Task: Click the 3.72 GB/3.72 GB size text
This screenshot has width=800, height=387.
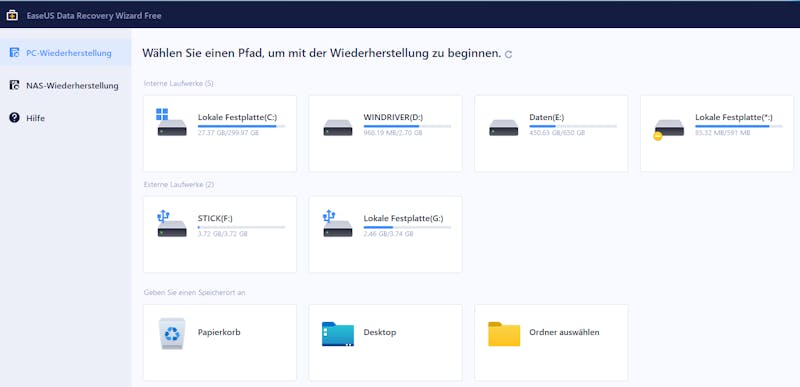Action: point(222,234)
